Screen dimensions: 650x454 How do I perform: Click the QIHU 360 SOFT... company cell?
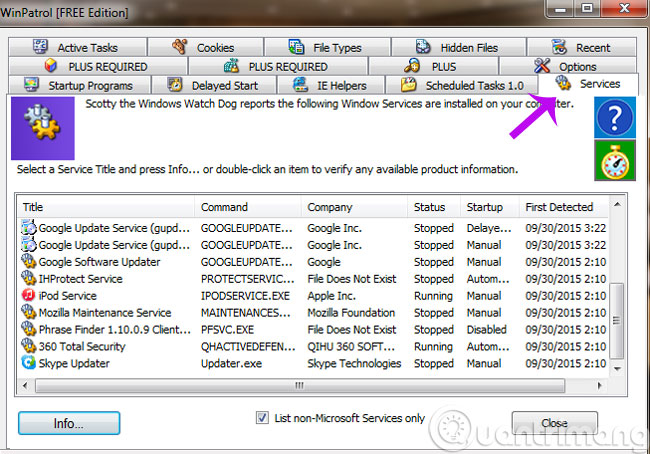(351, 346)
